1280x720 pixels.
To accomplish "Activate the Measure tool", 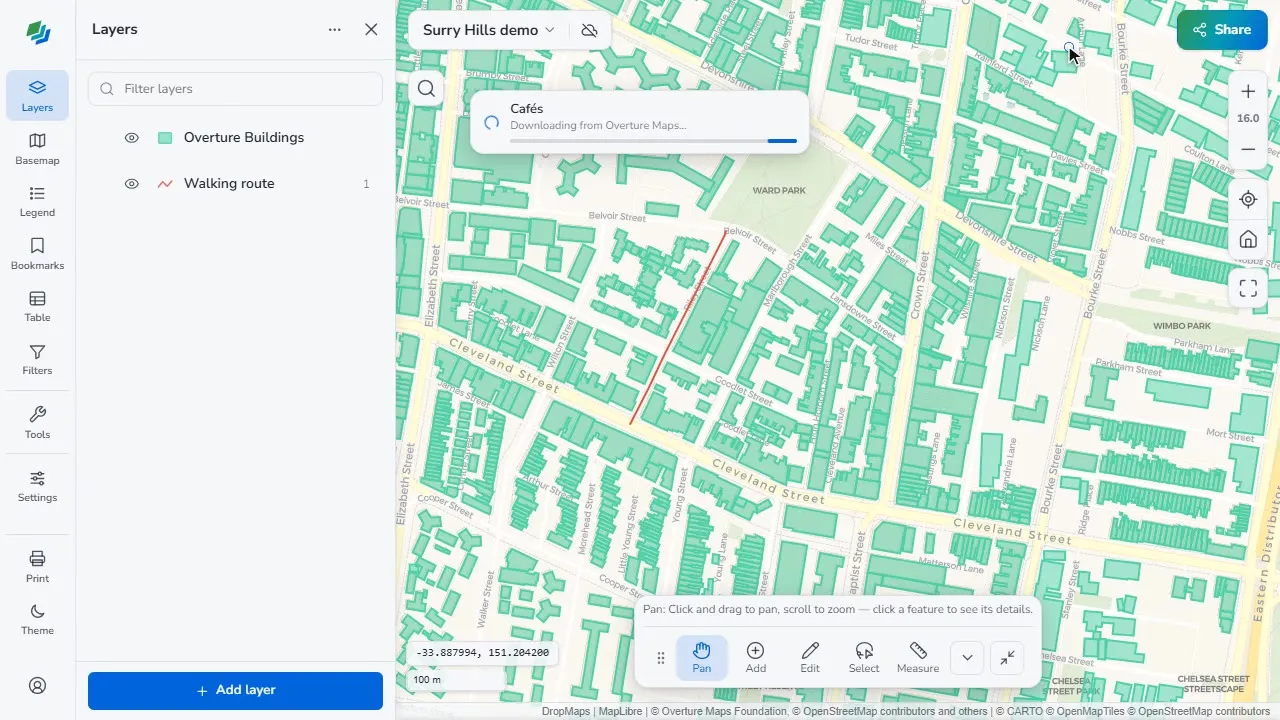I will click(918, 658).
